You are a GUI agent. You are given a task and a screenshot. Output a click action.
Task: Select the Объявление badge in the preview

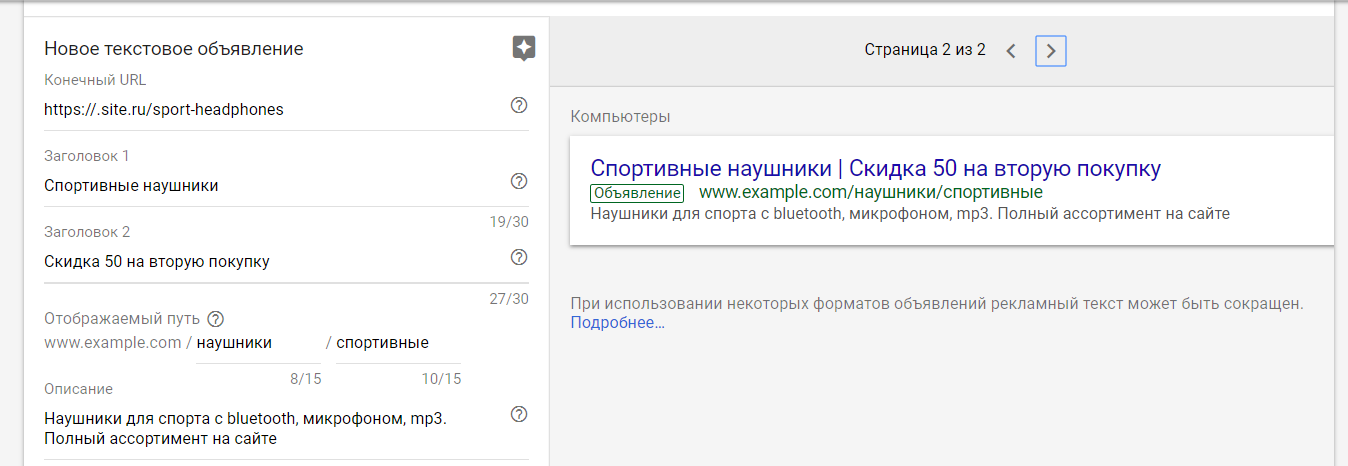tap(637, 193)
